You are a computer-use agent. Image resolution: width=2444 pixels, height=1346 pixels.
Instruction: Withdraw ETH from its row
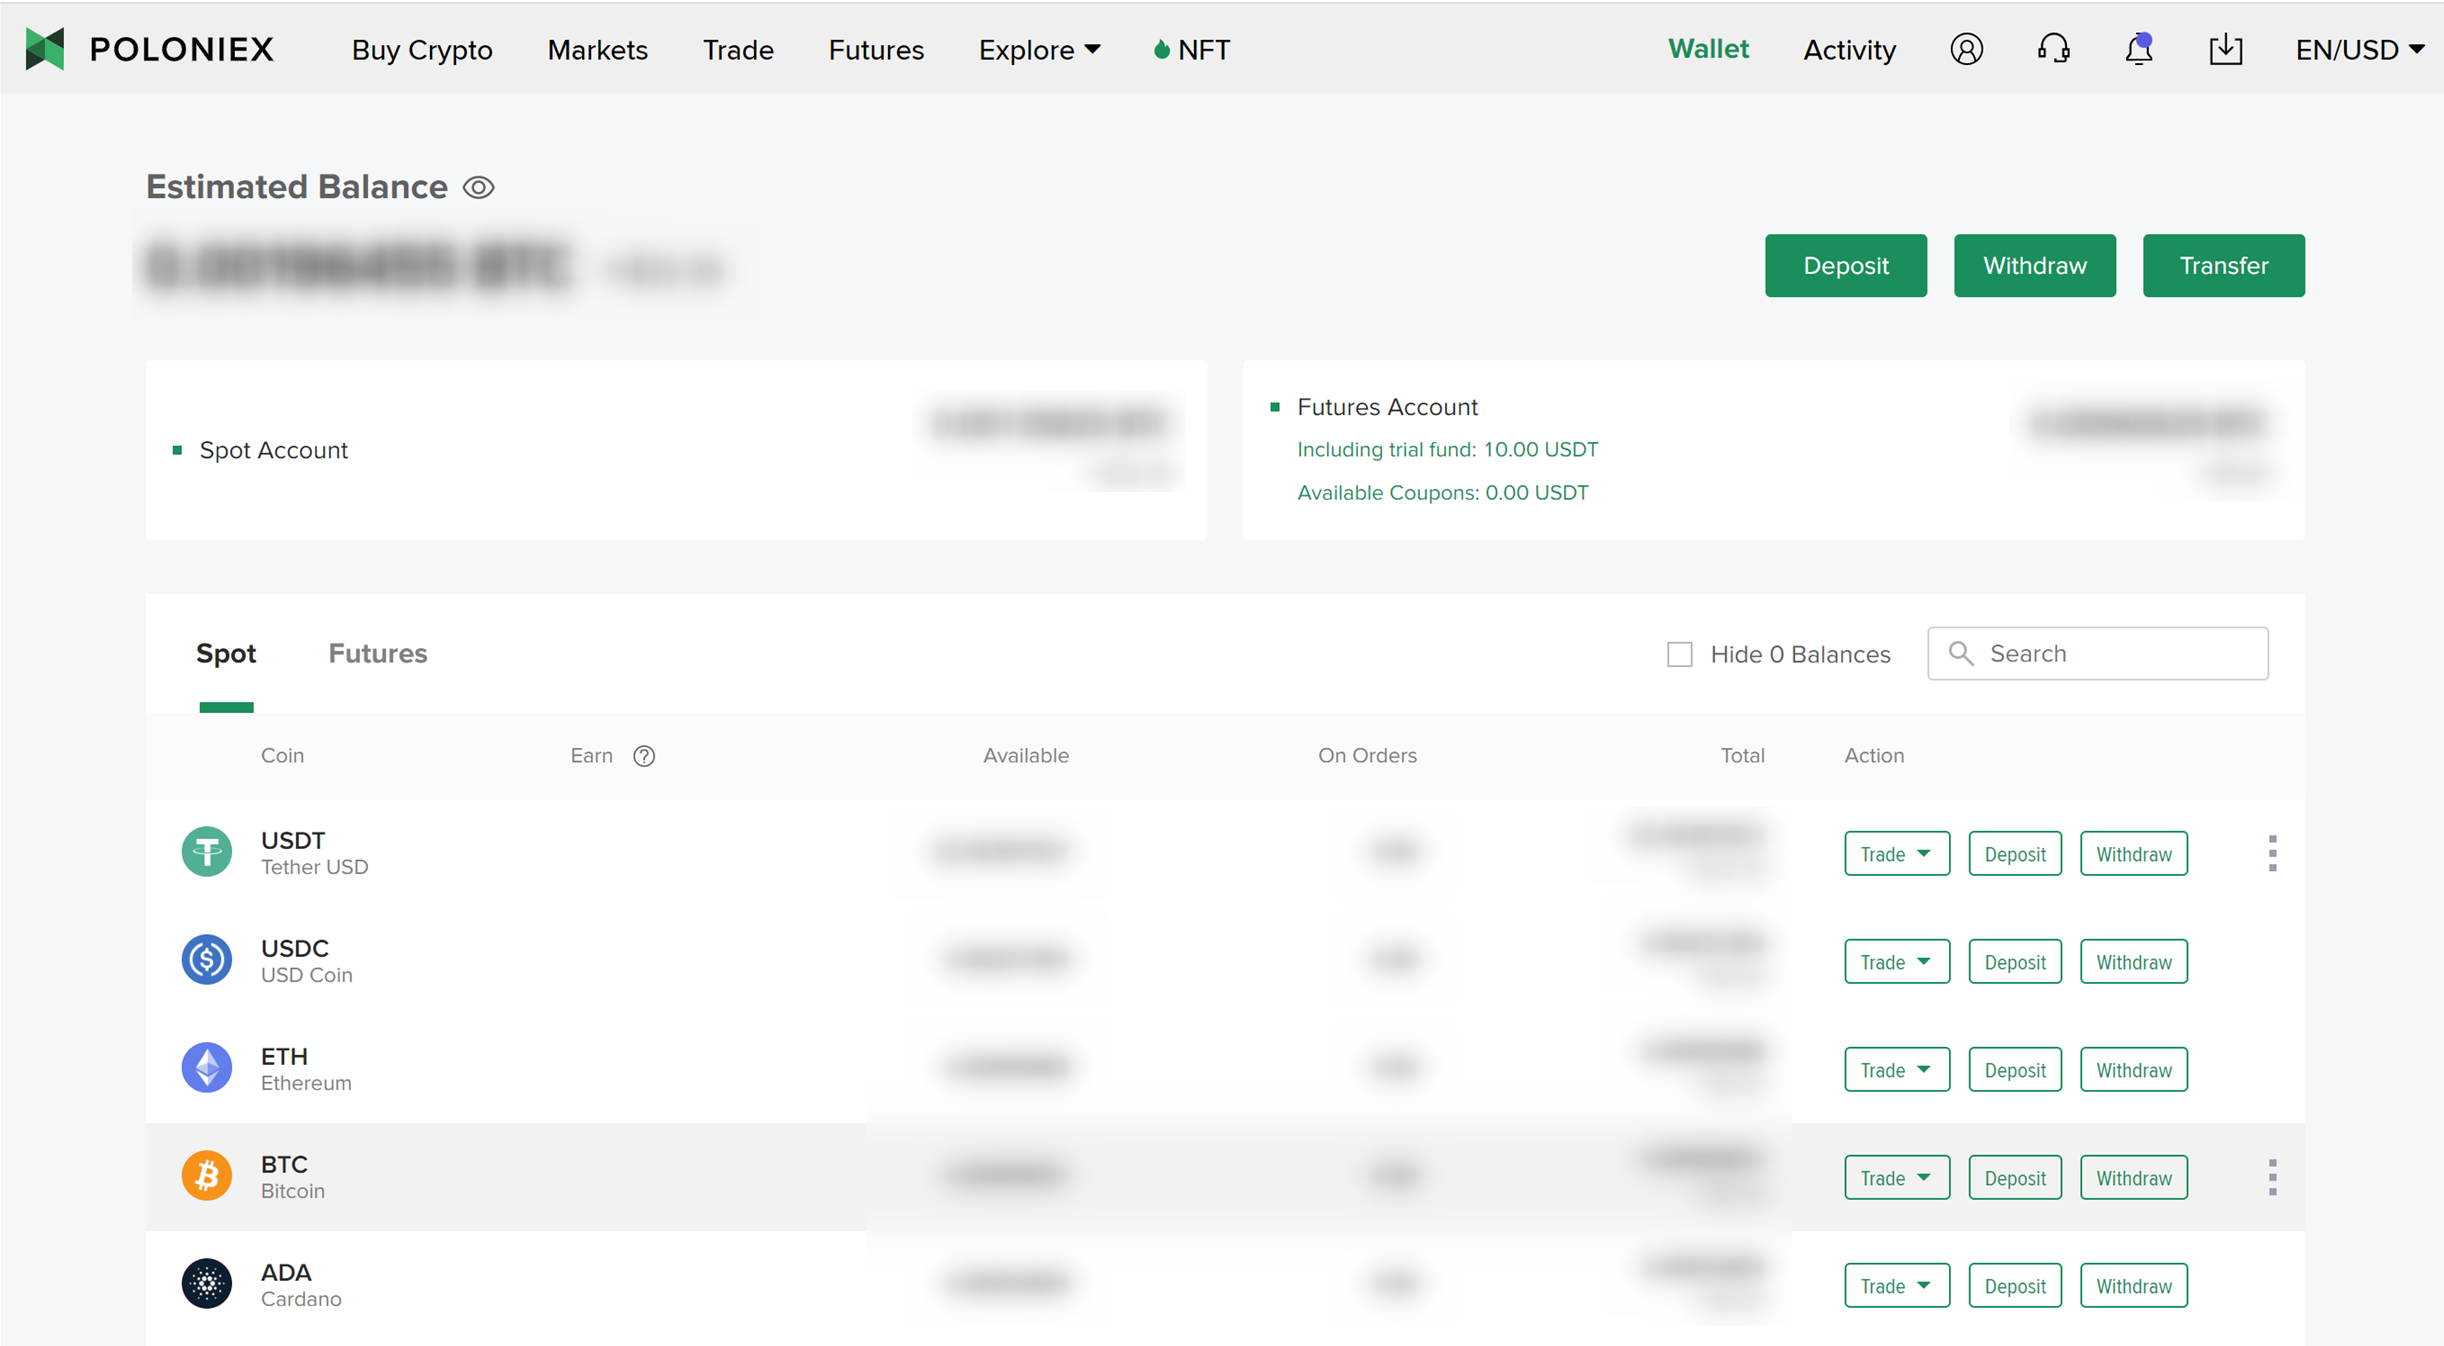coord(2134,1069)
